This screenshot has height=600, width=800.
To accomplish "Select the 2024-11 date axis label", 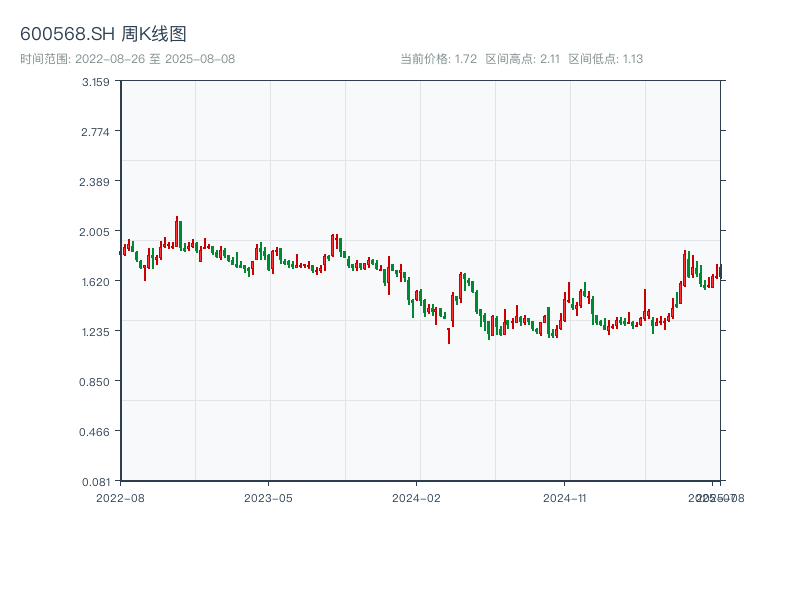I will tap(566, 497).
